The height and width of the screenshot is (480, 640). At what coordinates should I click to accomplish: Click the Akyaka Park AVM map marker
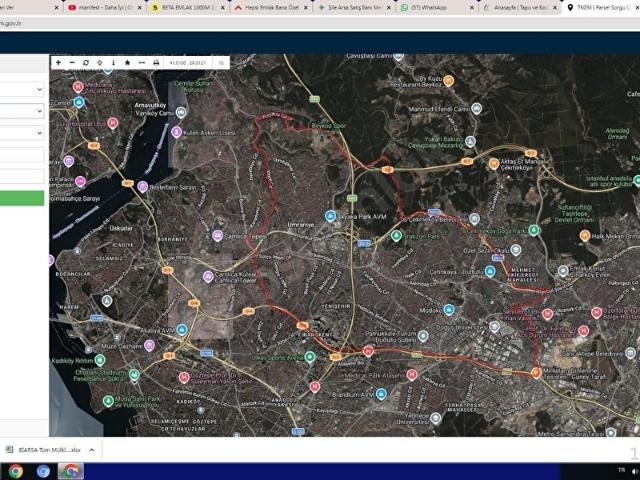(x=330, y=216)
